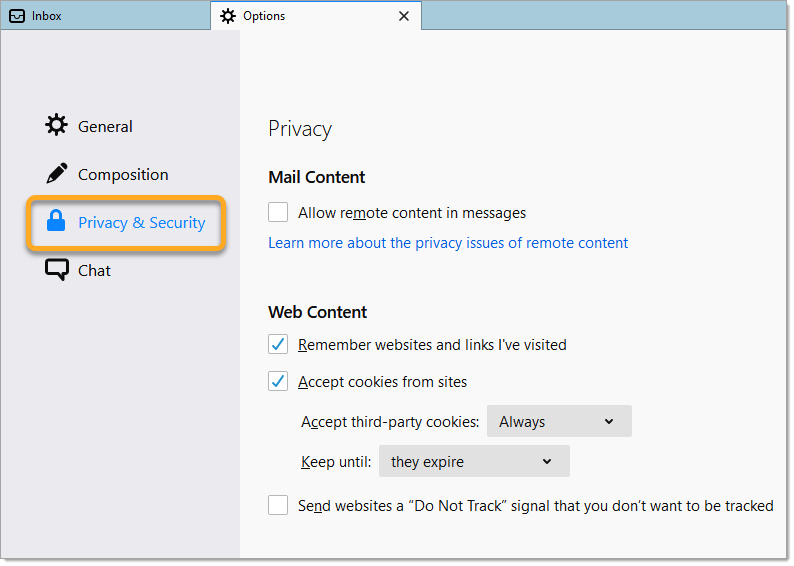794x566 pixels.
Task: Enable the Do Not Track signal checkbox
Action: click(x=278, y=506)
